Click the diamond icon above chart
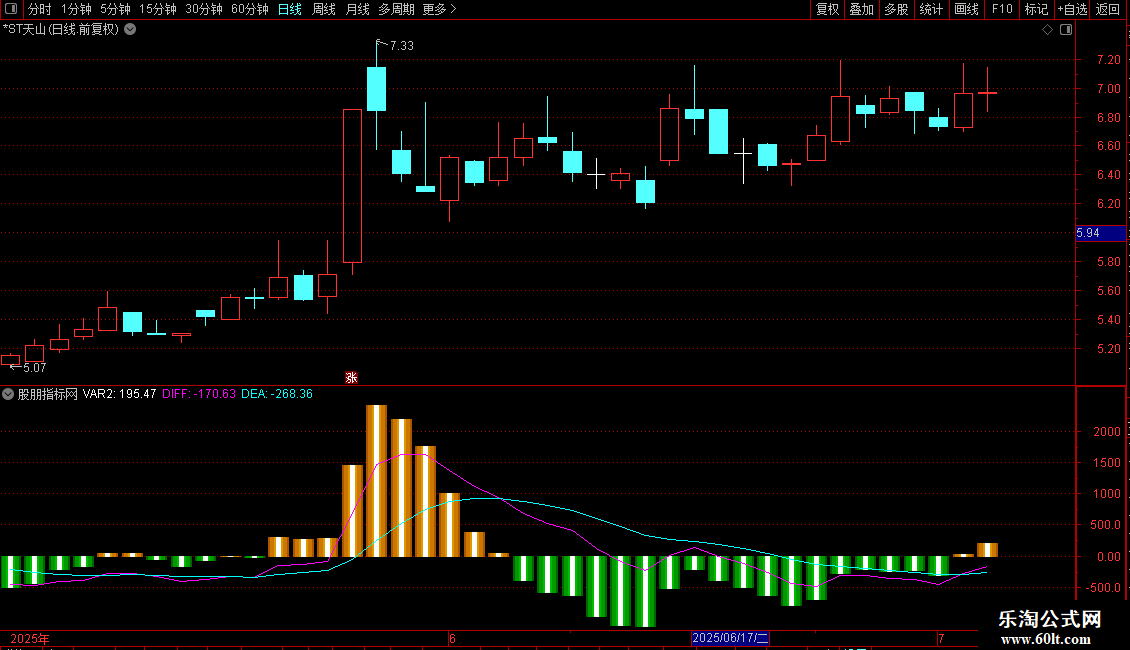The height and width of the screenshot is (650, 1130). point(1048,30)
